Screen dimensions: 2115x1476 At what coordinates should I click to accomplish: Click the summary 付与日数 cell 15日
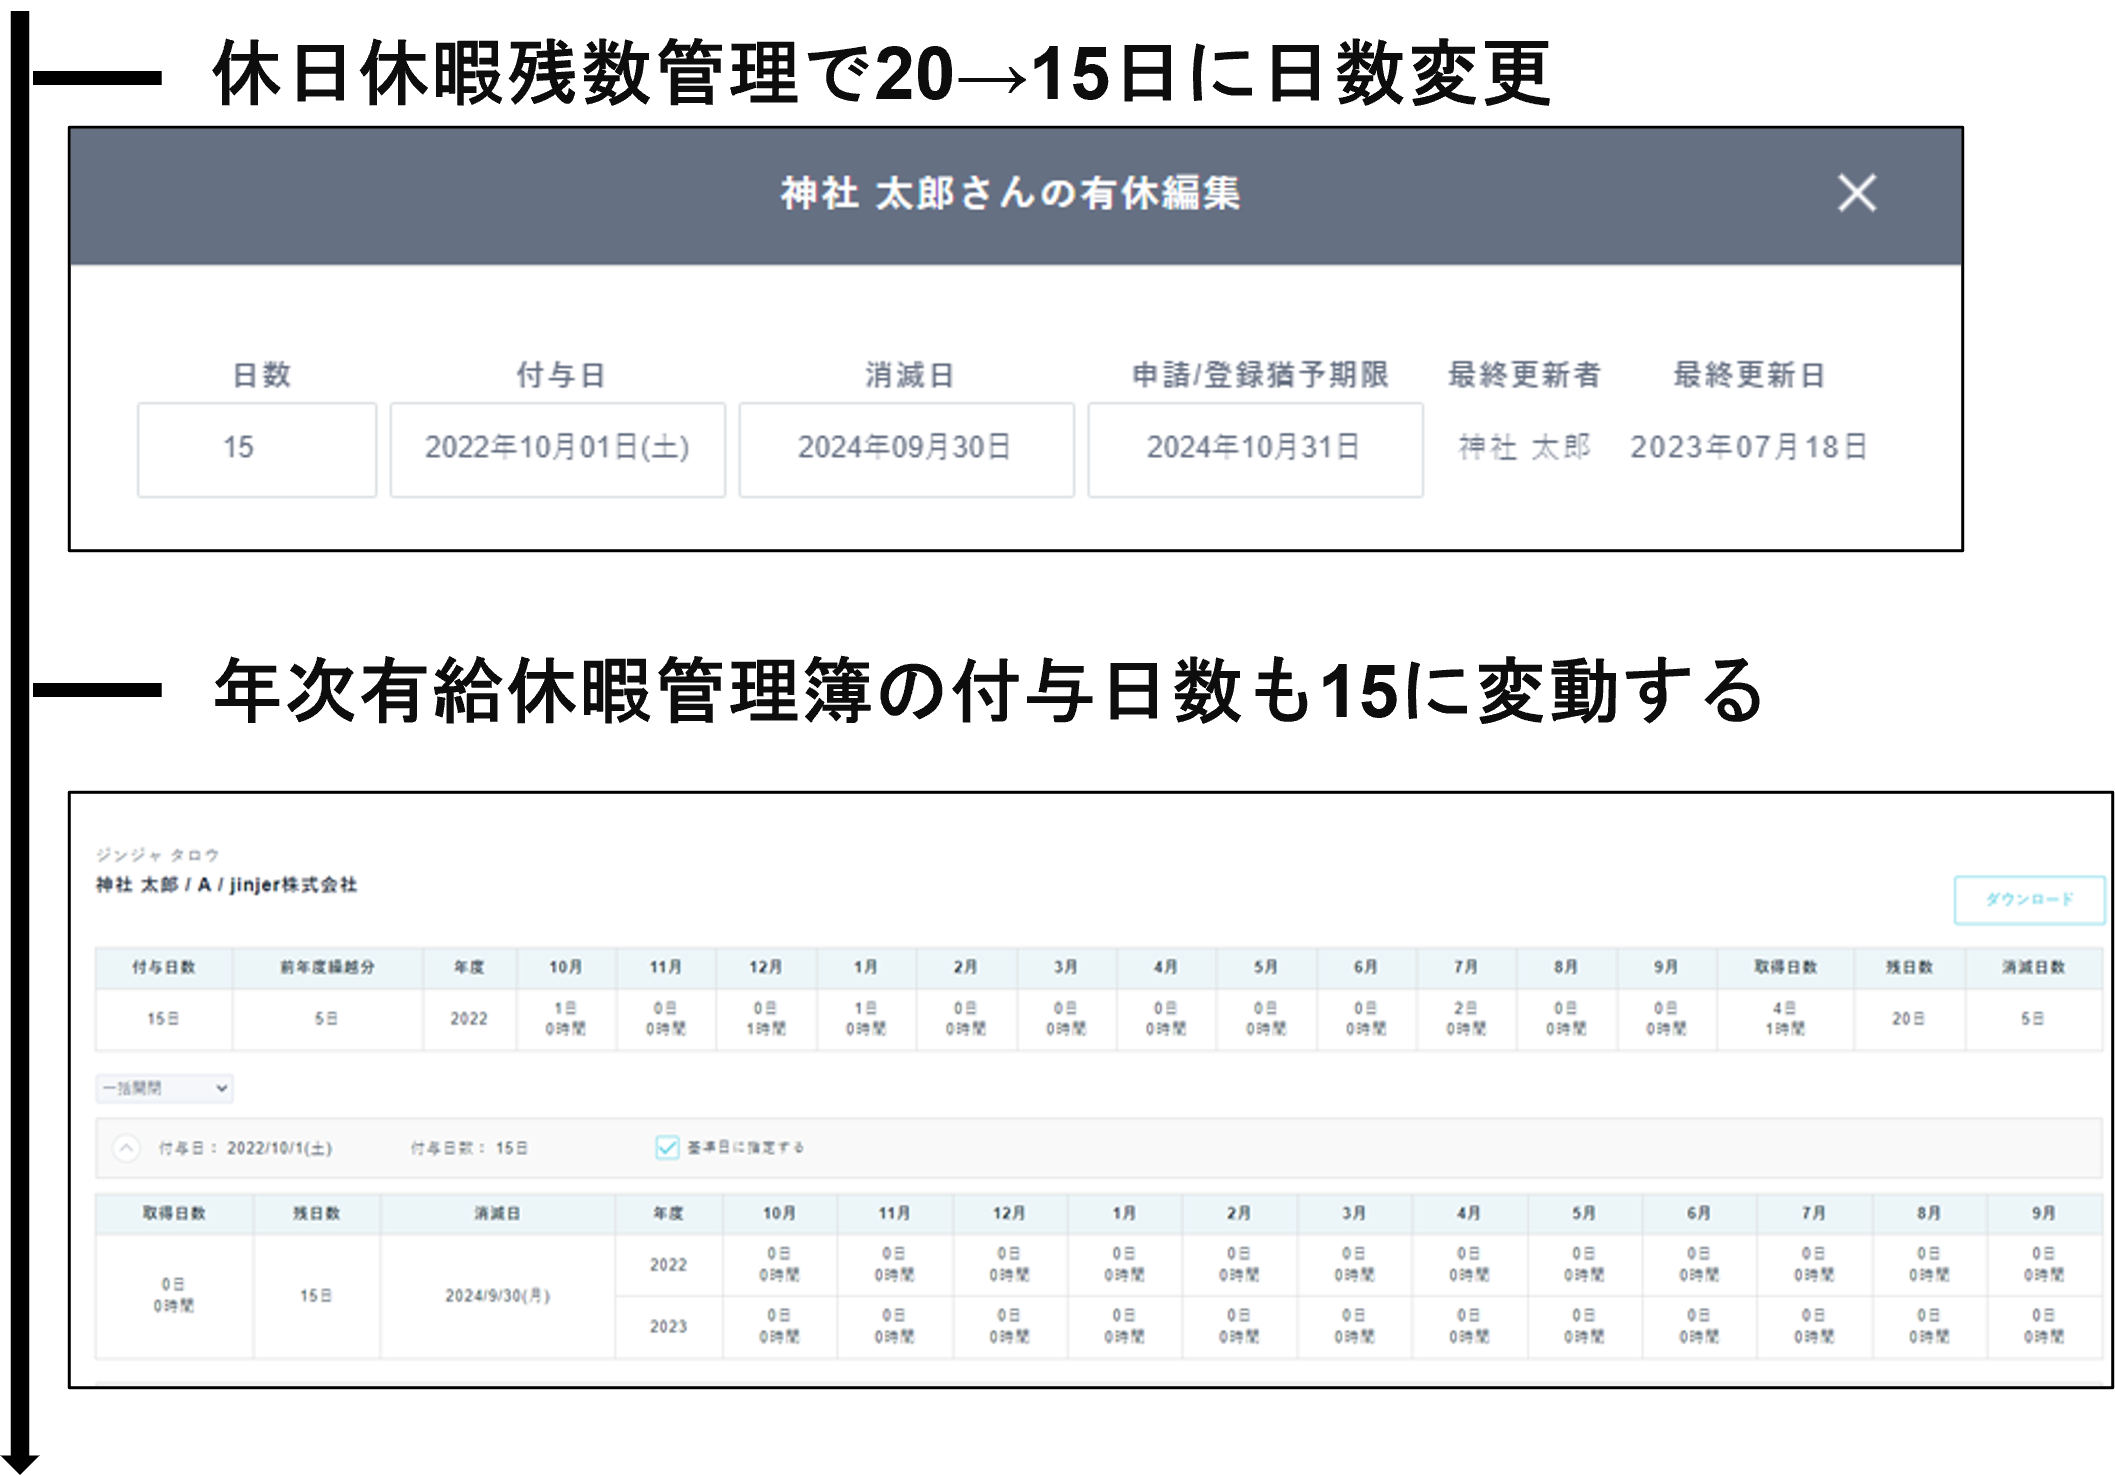[x=164, y=1019]
